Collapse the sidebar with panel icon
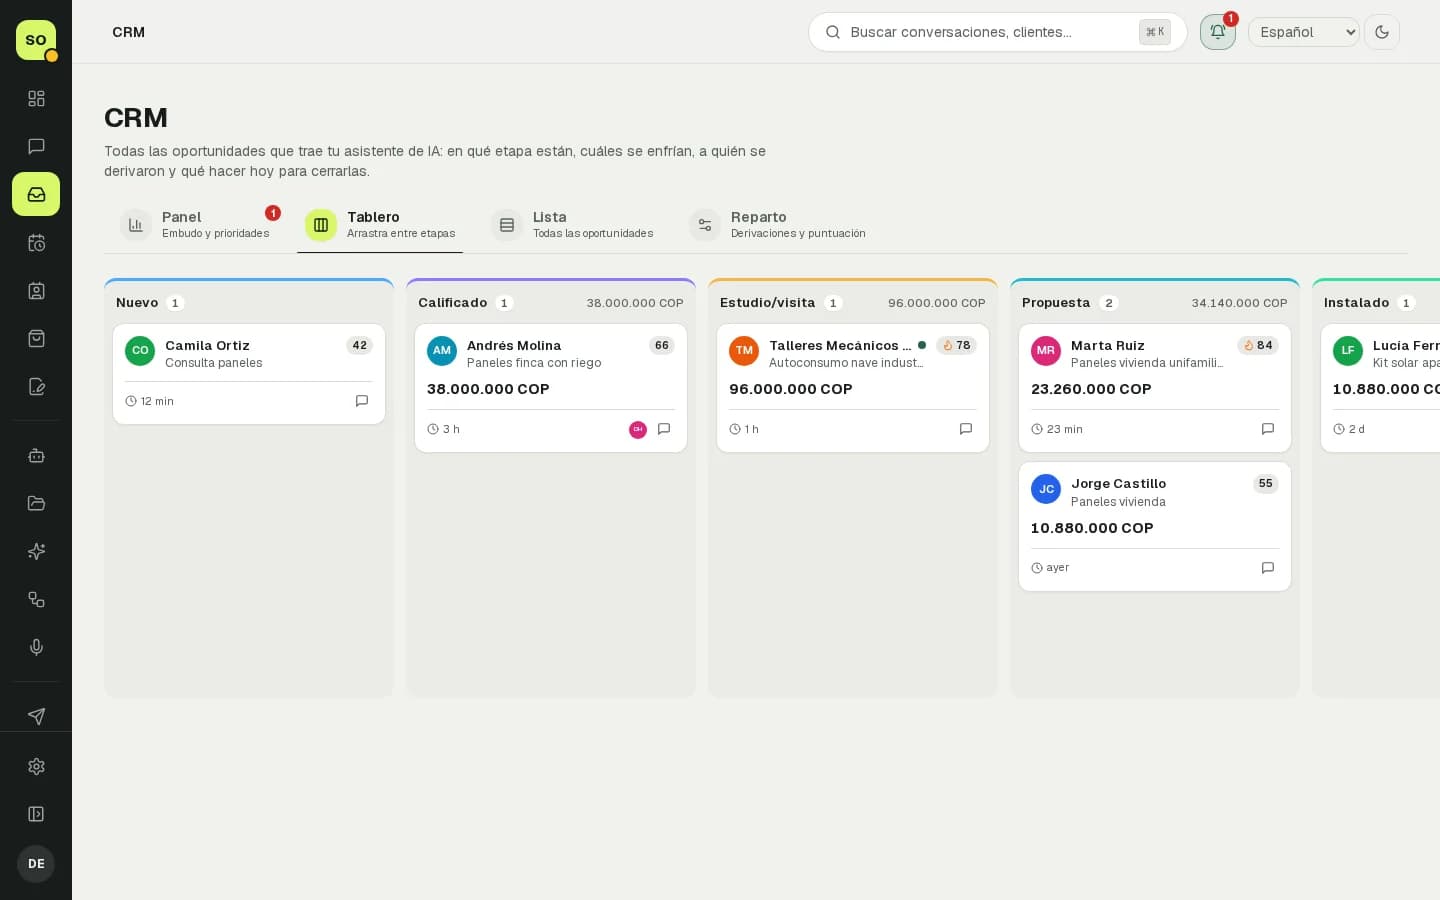 coord(36,814)
